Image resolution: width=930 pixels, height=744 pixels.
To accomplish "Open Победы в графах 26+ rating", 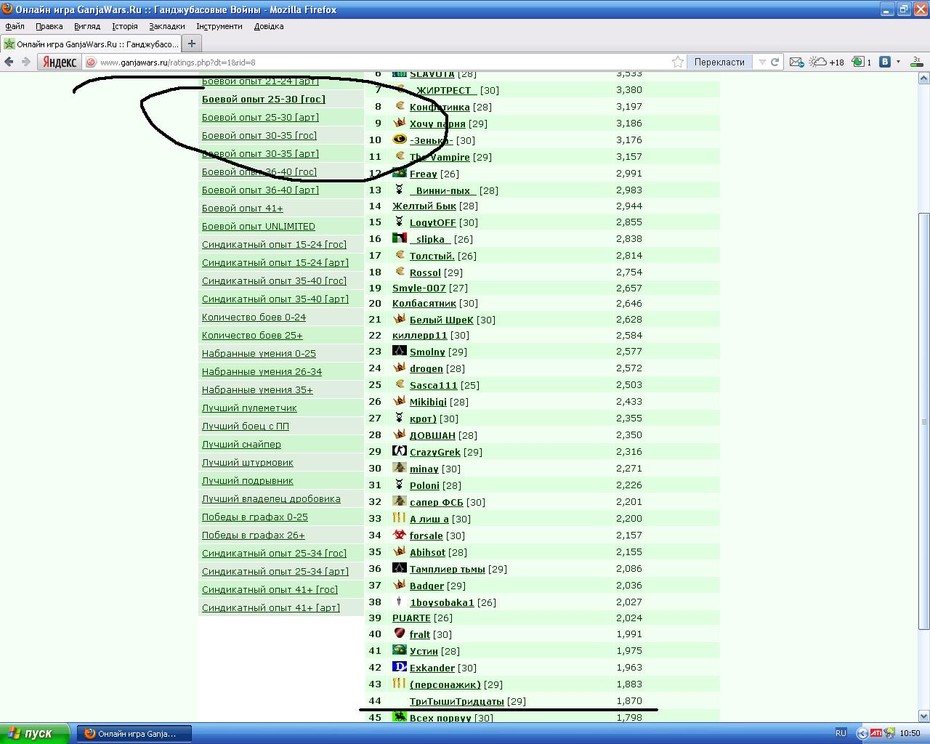I will [253, 535].
